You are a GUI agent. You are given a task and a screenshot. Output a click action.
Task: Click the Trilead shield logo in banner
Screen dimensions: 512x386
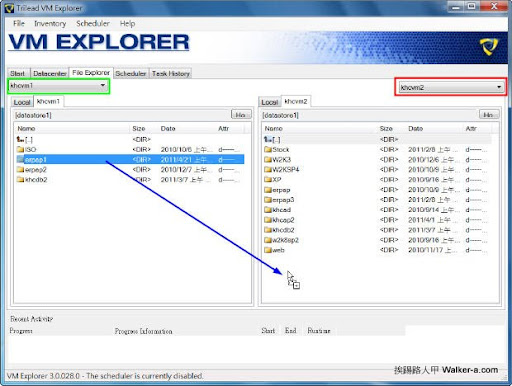click(x=489, y=46)
